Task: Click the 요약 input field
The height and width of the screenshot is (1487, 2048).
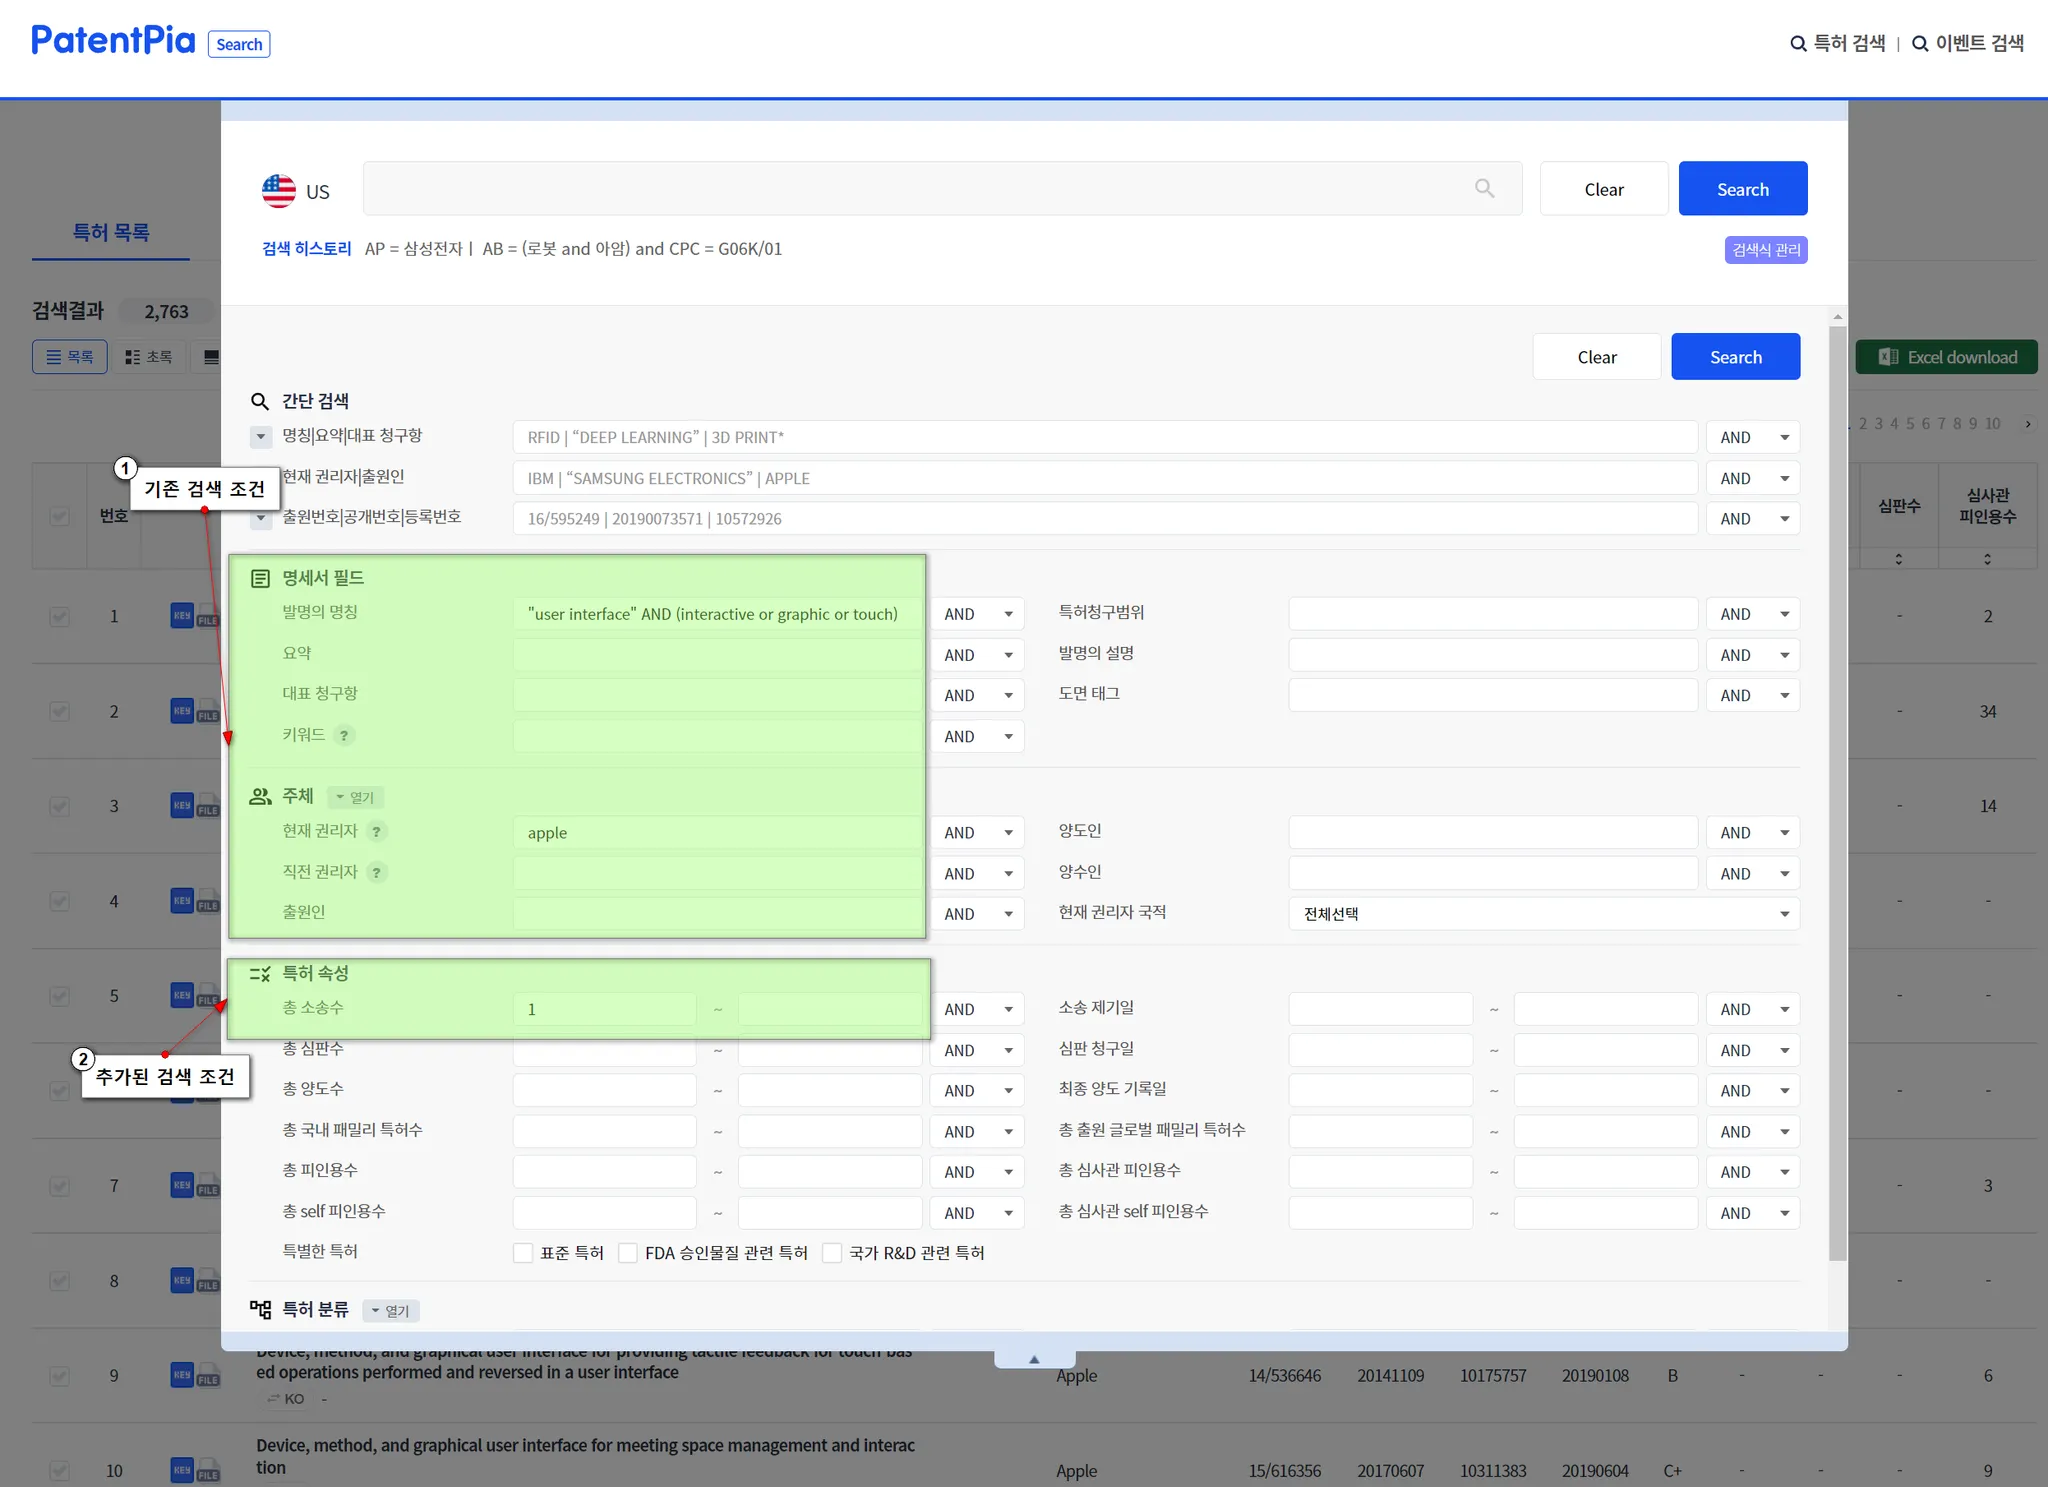Action: tap(716, 655)
